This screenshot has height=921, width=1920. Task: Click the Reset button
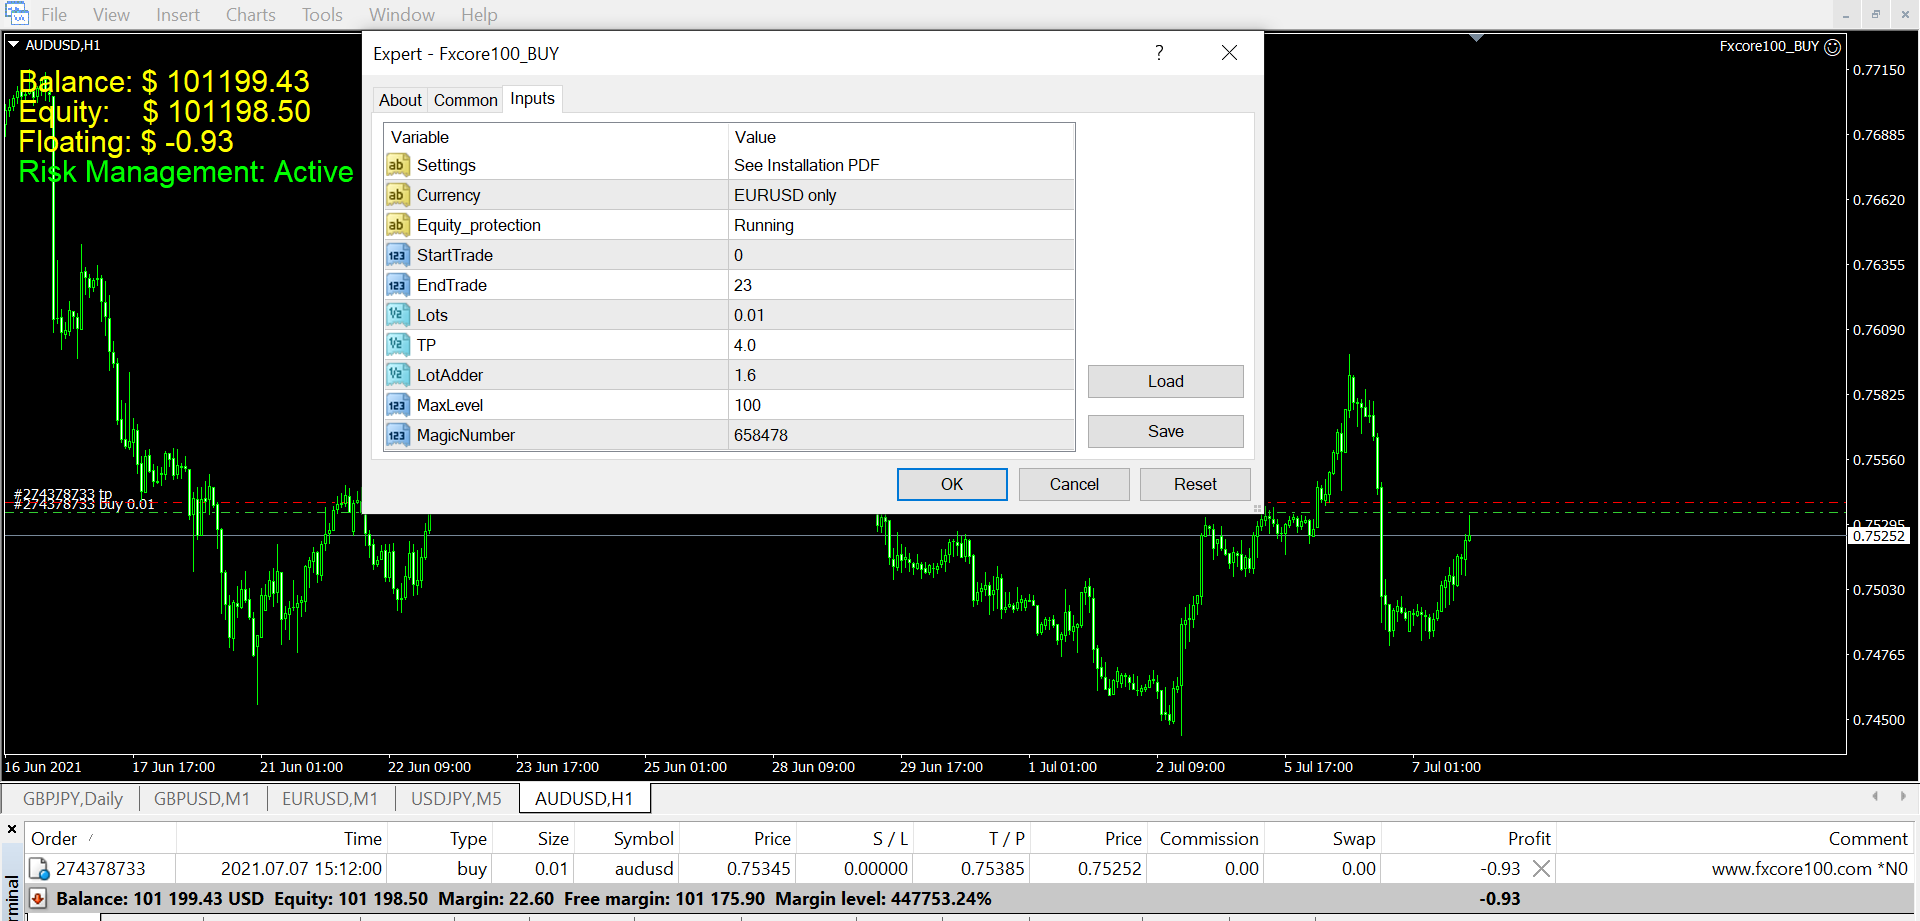click(x=1194, y=484)
